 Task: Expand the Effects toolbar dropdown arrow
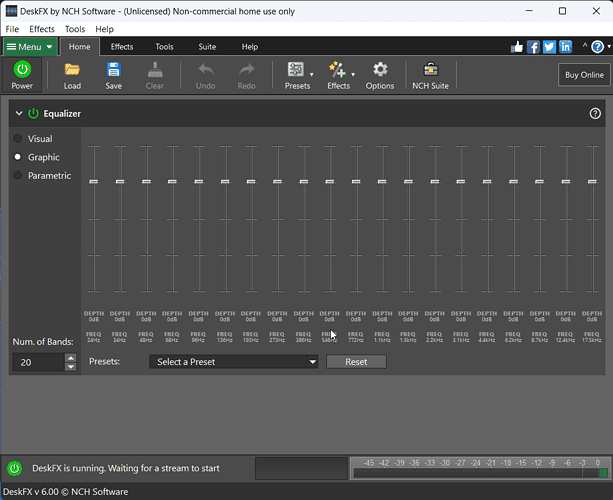[353, 74]
